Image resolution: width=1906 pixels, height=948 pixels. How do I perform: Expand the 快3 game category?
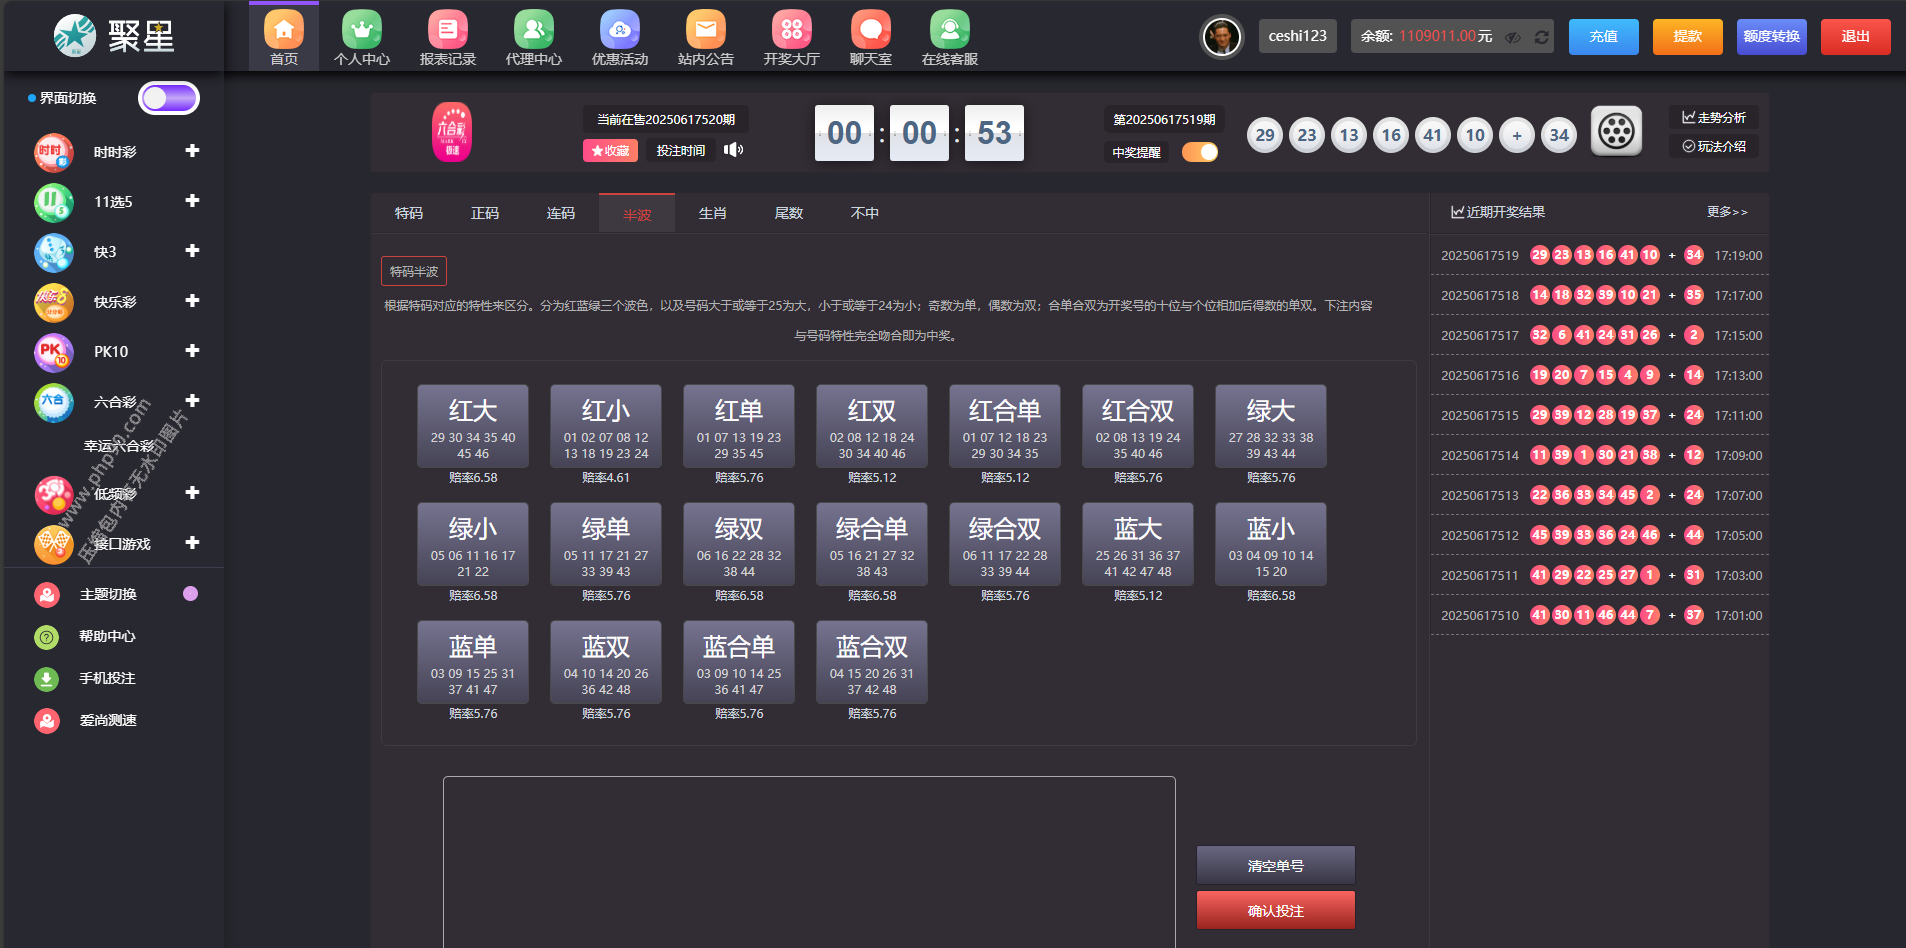192,251
